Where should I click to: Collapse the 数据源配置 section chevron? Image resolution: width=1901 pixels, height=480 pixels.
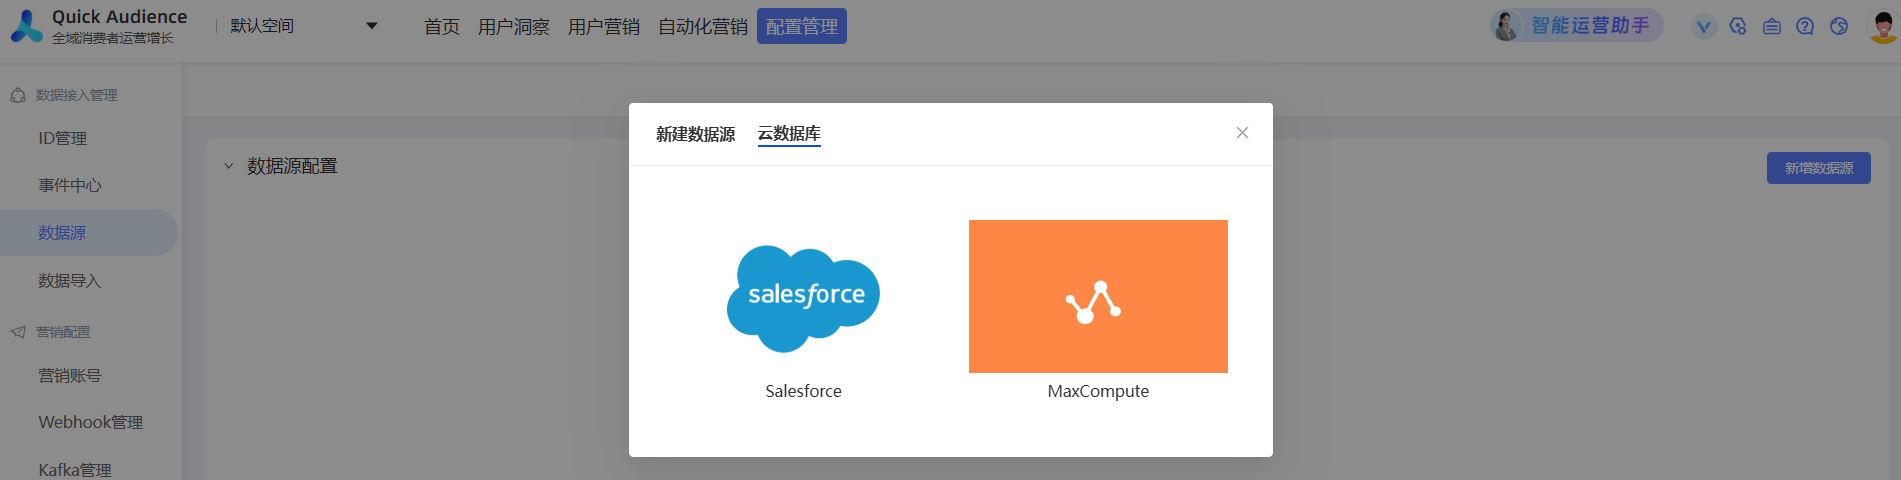(229, 166)
